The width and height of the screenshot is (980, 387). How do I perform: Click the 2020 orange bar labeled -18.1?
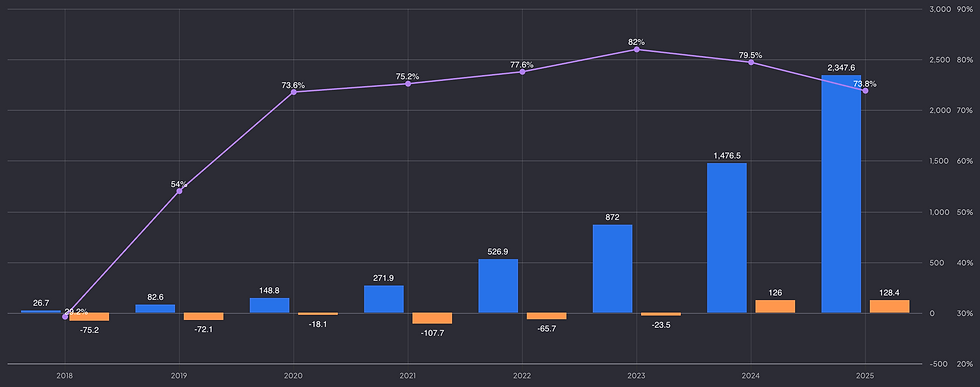click(318, 314)
